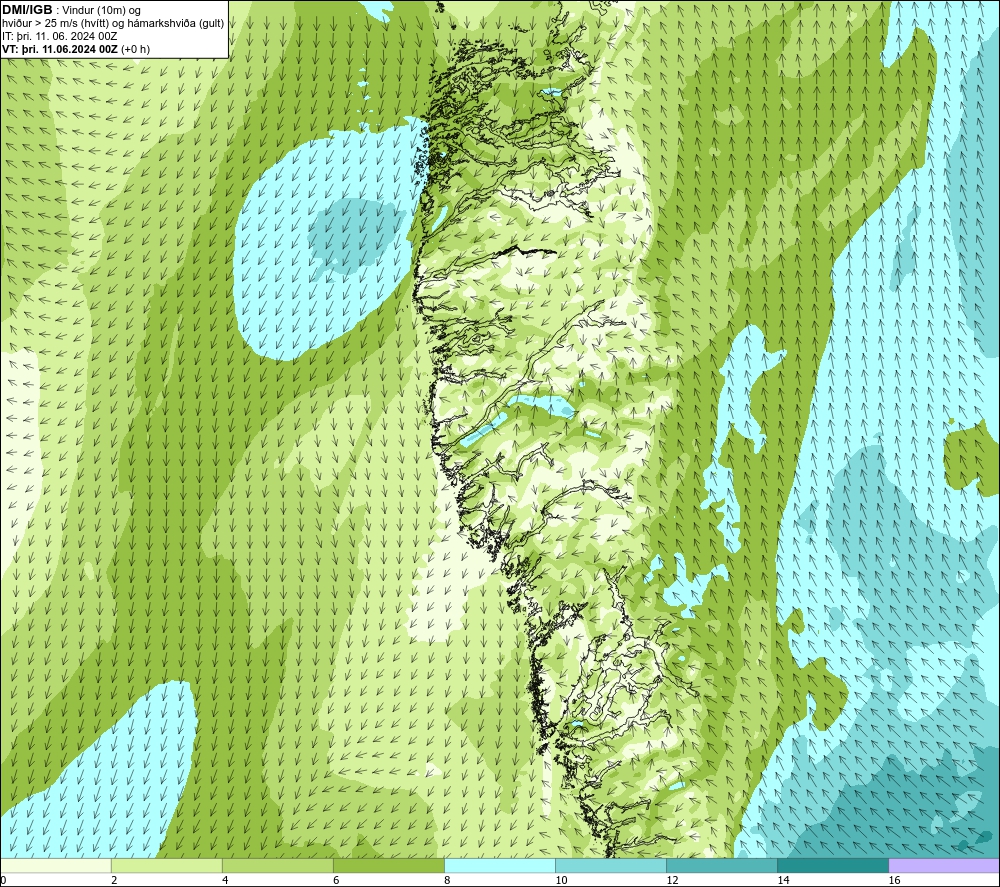Click the 2–4 m/s light green legend swatch
Screen dimensions: 1000x887
pos(166,865)
